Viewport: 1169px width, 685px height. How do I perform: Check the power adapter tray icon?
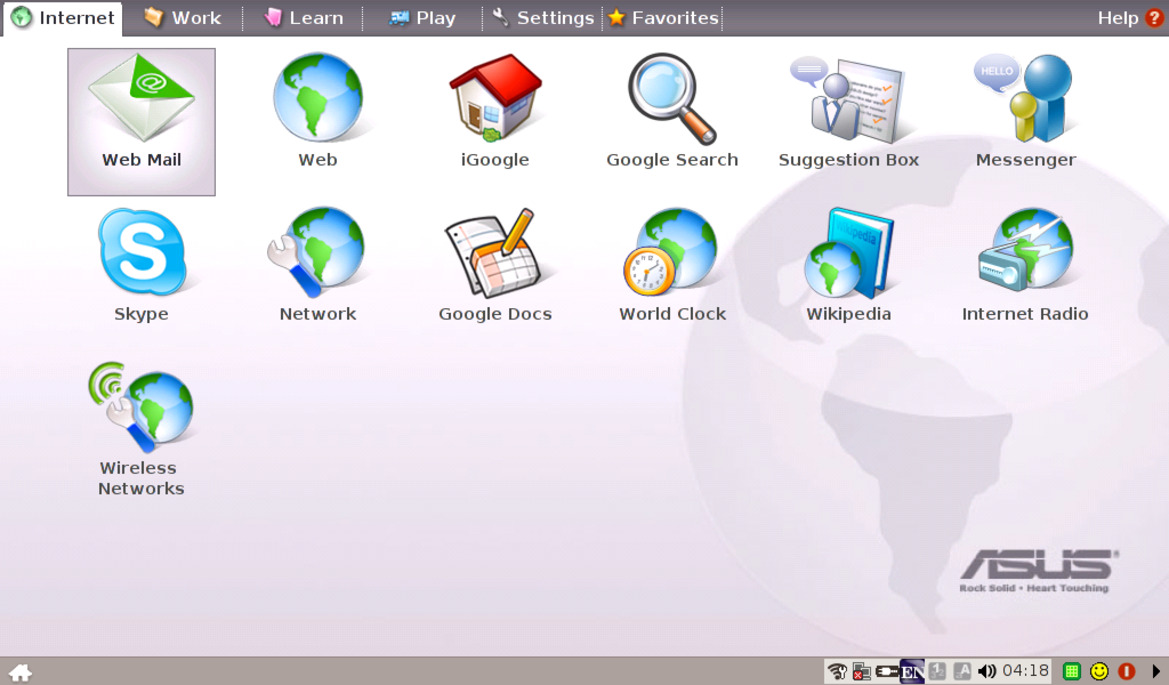tap(886, 672)
